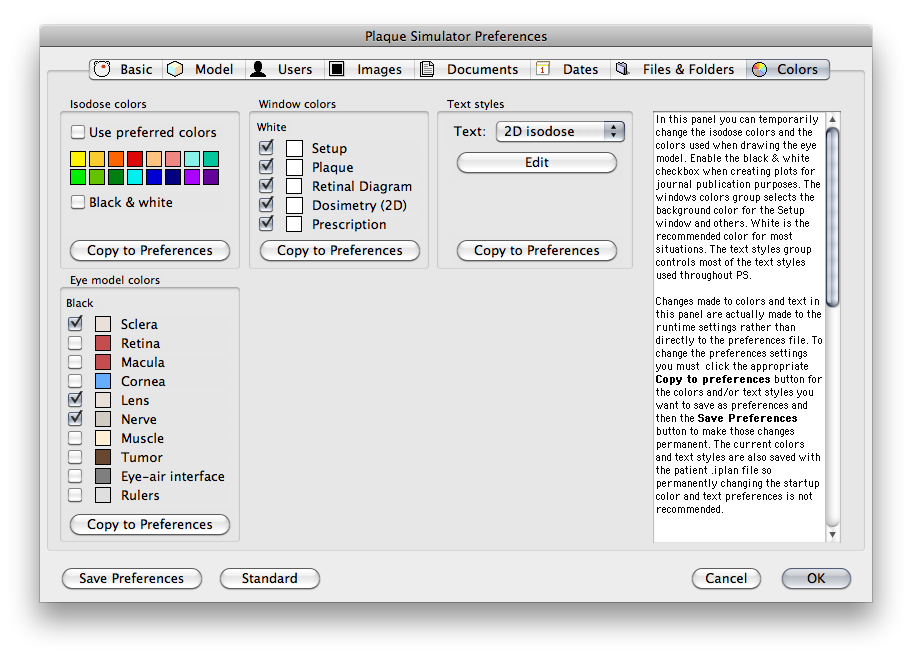Click the Cornea blue color swatch
The width and height of the screenshot is (912, 657).
click(x=103, y=381)
